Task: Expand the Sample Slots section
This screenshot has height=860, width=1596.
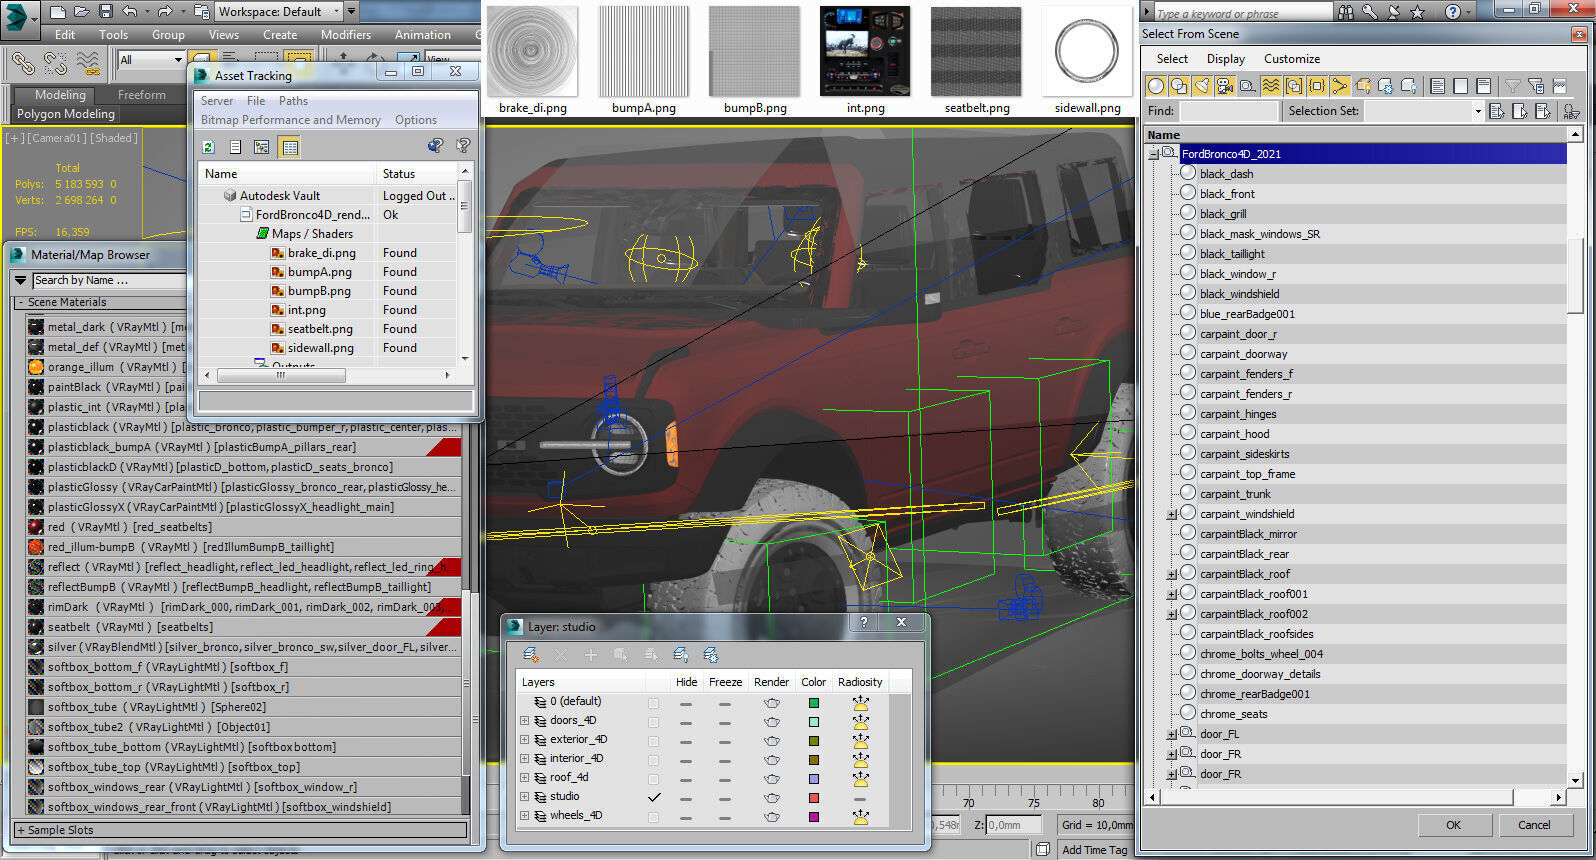Action: (241, 830)
